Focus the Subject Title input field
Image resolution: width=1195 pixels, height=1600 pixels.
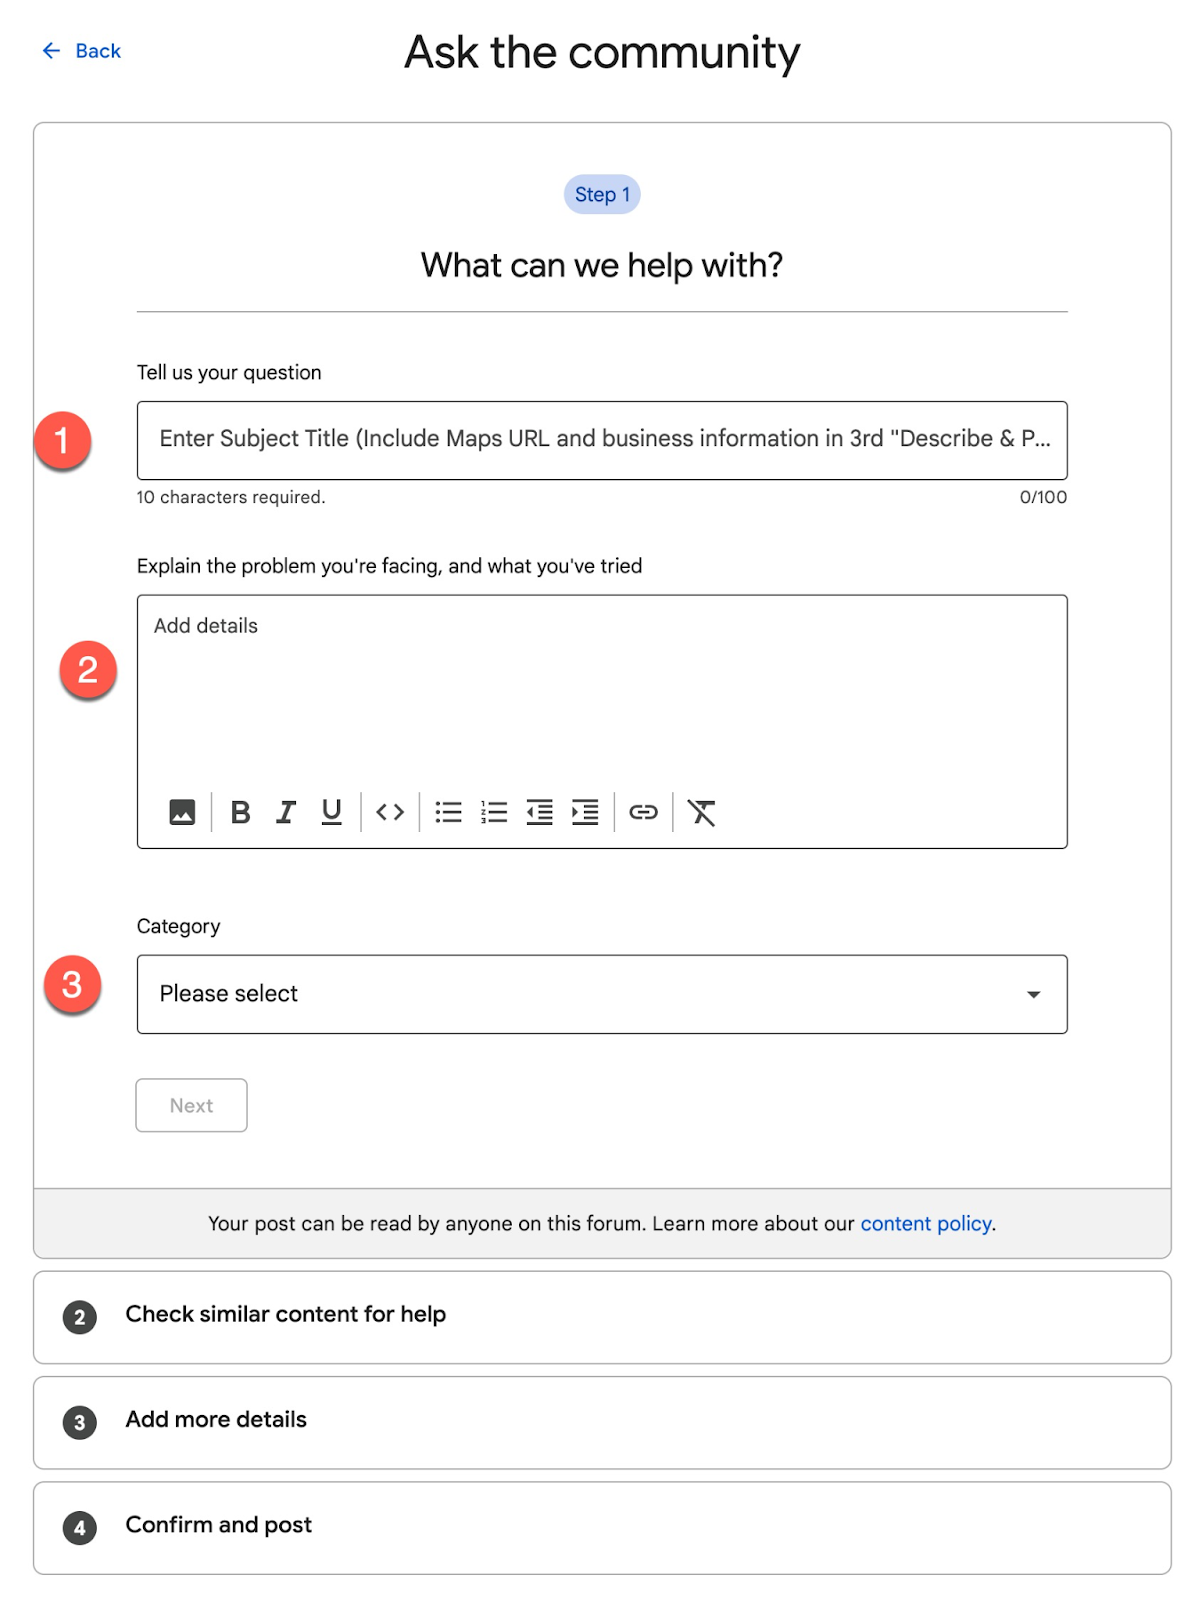pos(601,440)
